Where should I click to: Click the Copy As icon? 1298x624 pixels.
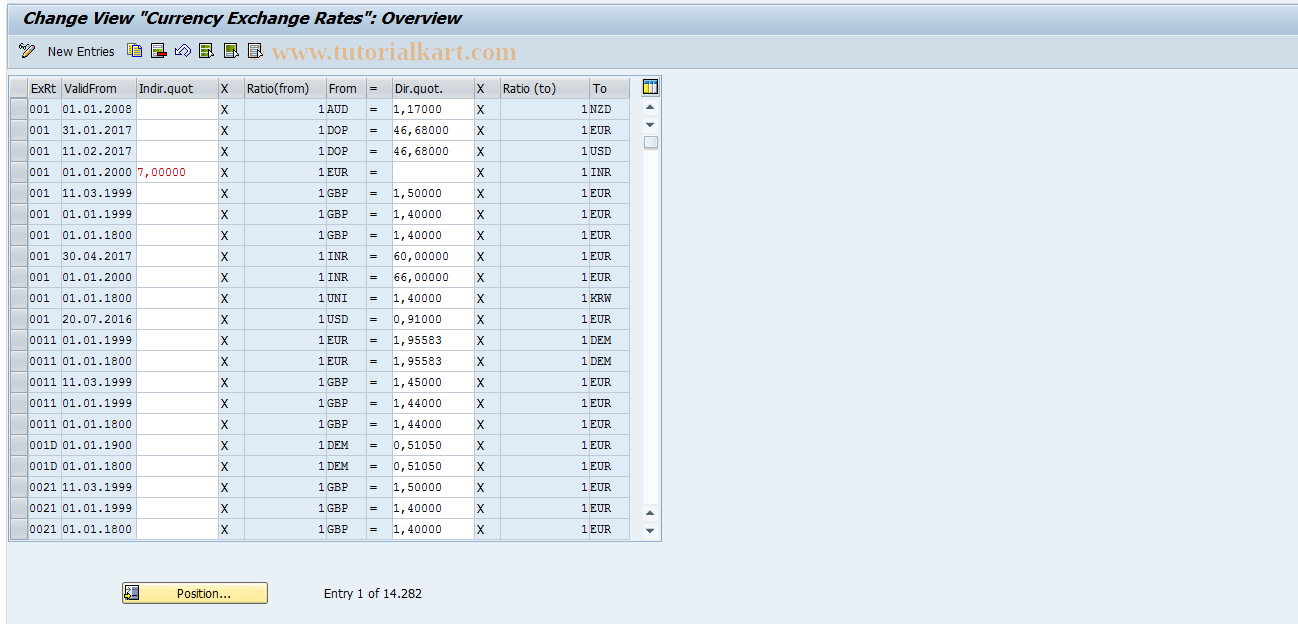pyautogui.click(x=134, y=51)
